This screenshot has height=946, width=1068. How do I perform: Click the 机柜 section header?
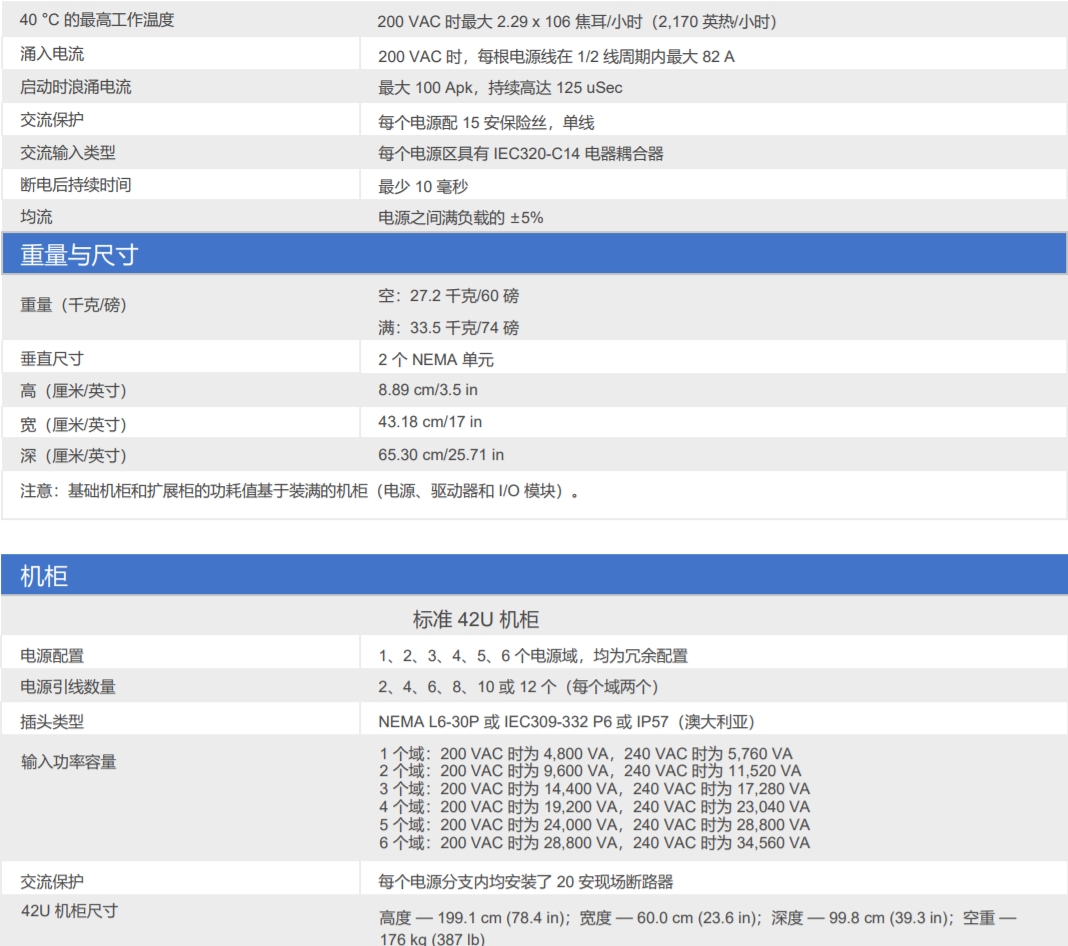pyautogui.click(x=44, y=577)
